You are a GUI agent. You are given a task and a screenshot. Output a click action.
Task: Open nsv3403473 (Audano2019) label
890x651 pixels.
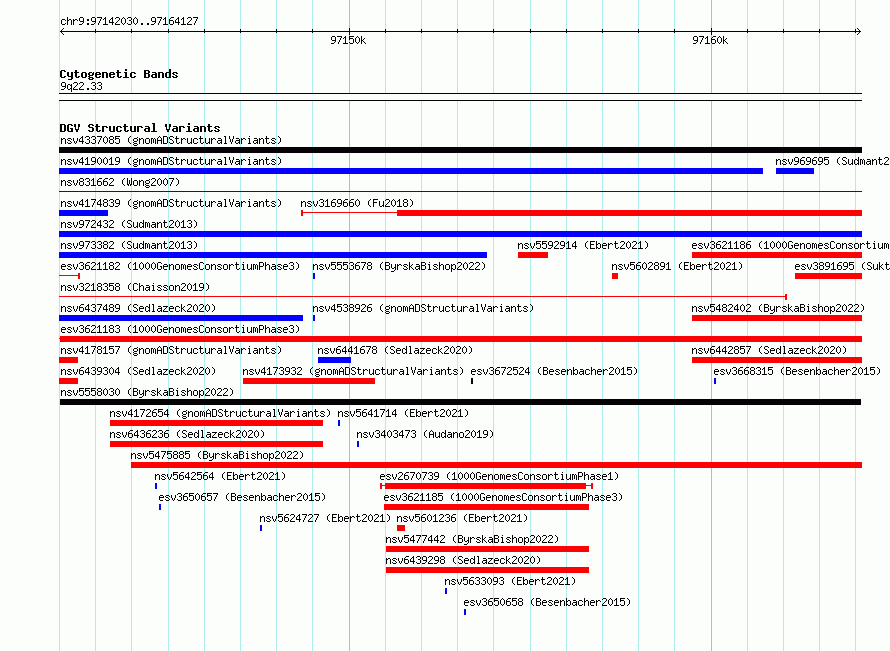(x=425, y=434)
